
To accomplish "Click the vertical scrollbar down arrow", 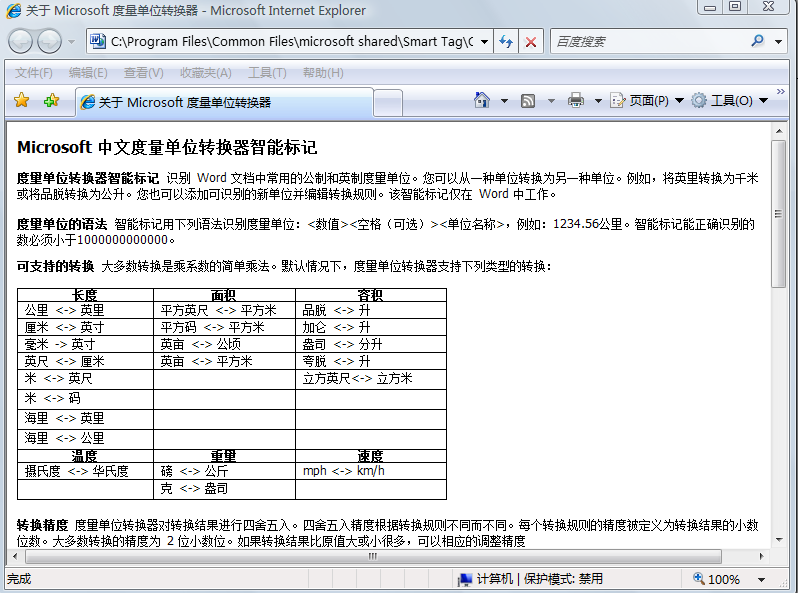I will click(x=779, y=540).
